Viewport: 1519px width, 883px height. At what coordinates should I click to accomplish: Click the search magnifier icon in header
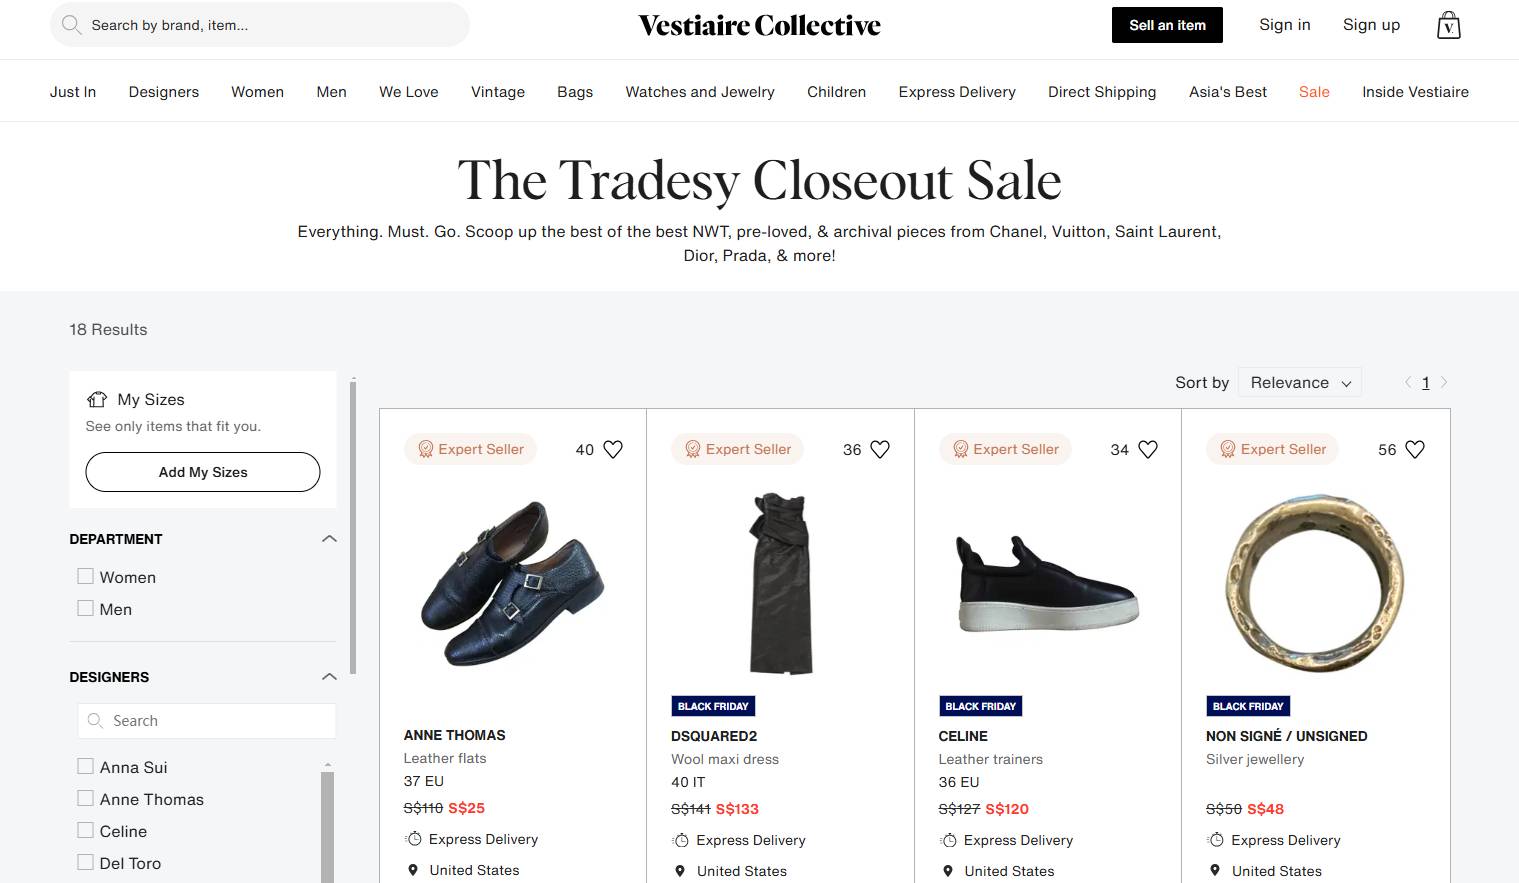coord(71,25)
